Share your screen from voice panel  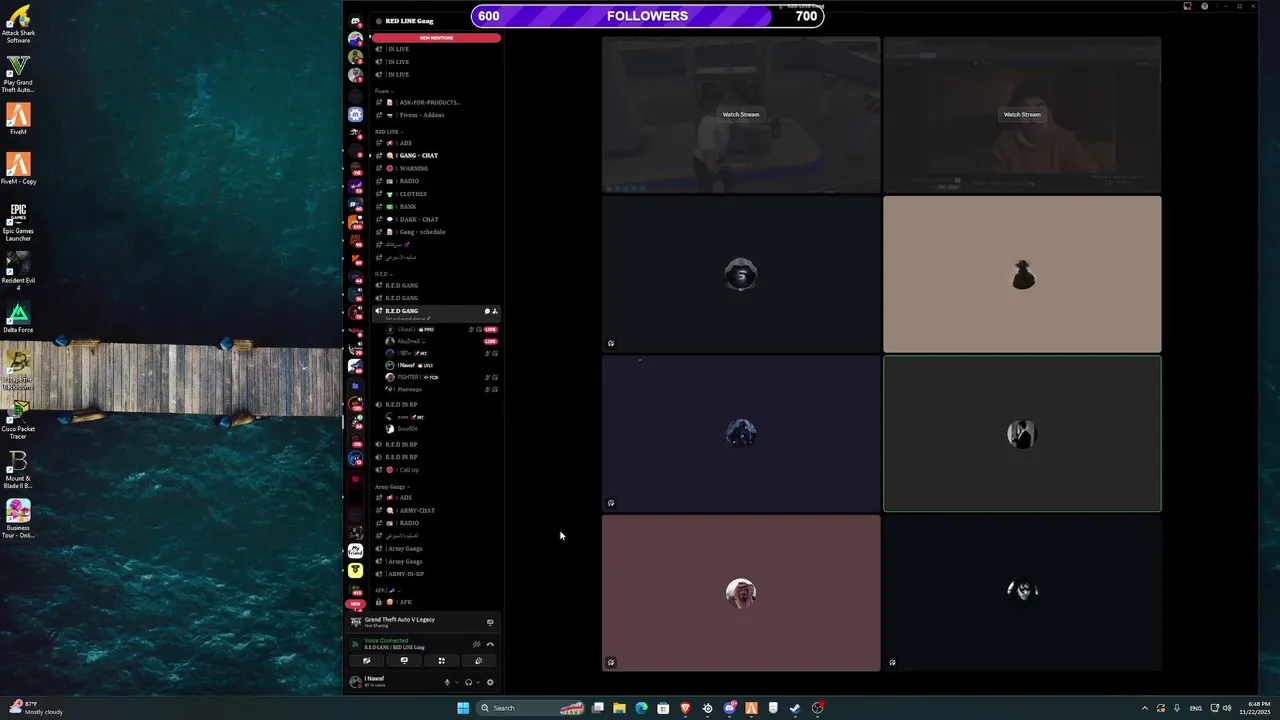click(x=404, y=661)
